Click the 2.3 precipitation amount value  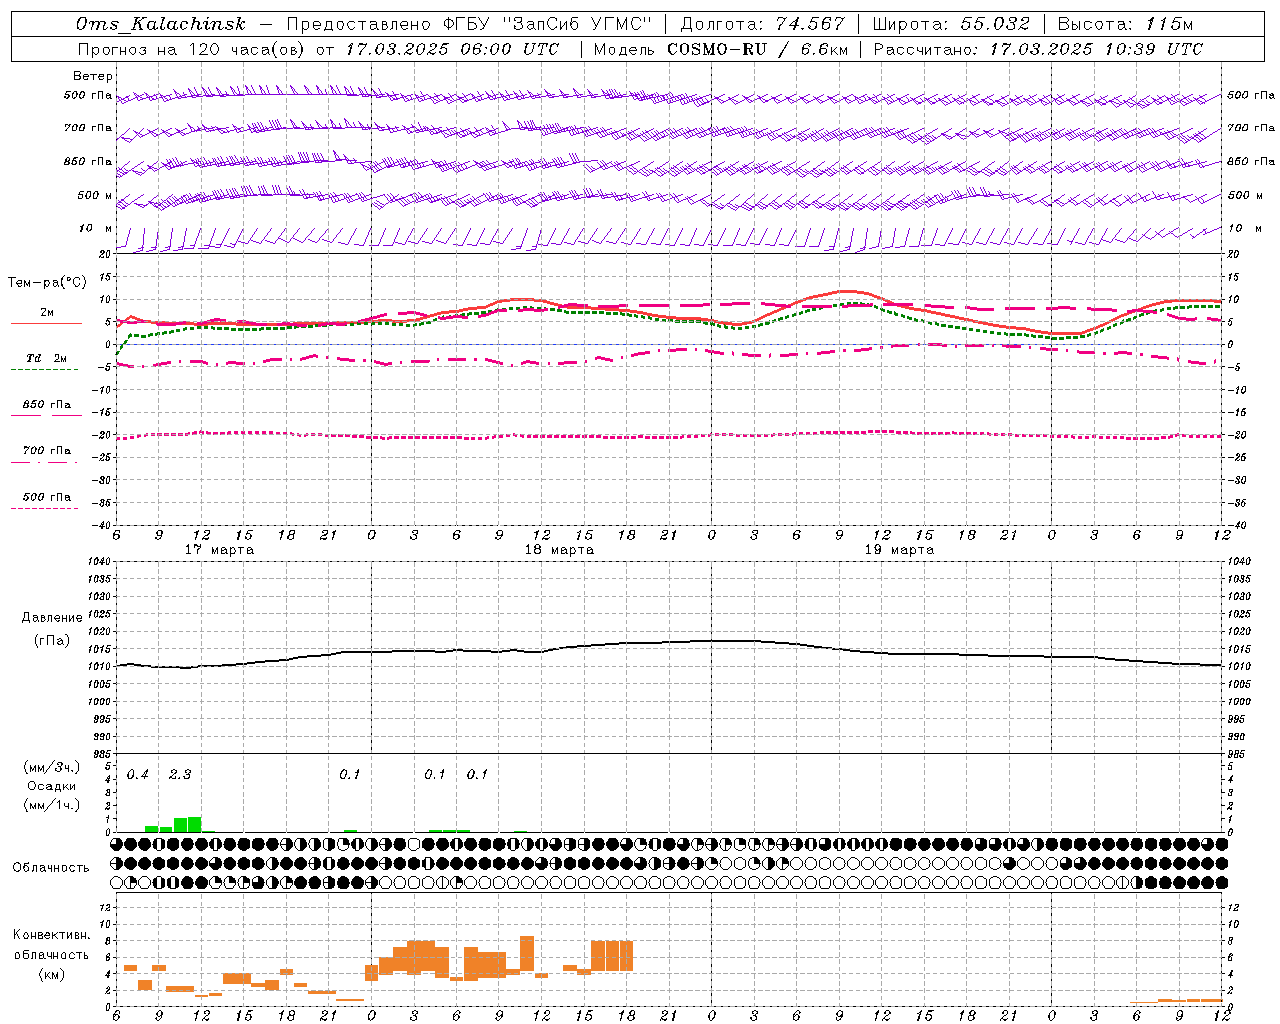point(180,775)
